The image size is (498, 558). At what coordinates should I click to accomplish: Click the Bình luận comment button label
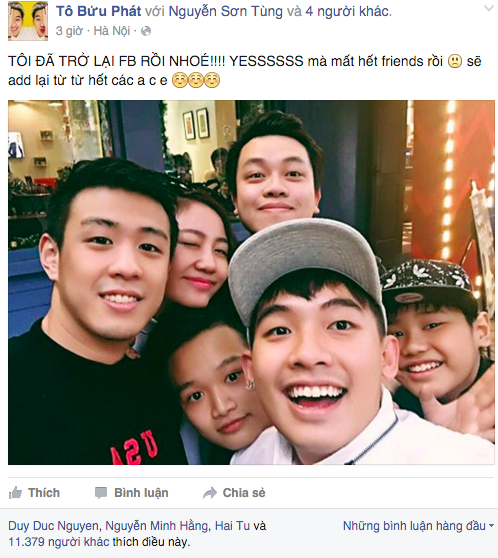coord(141,493)
